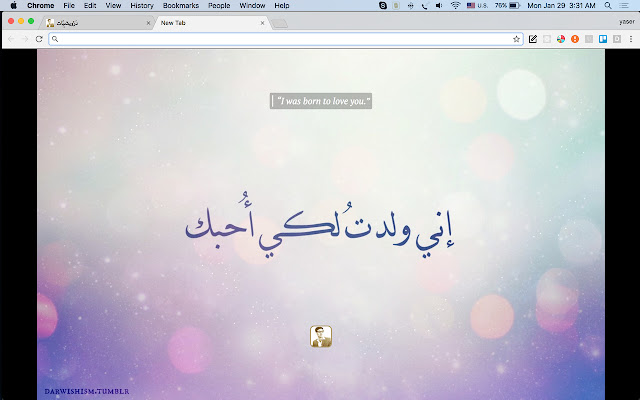Open a new tab with tab-strip button
This screenshot has height=400, width=640.
click(280, 24)
